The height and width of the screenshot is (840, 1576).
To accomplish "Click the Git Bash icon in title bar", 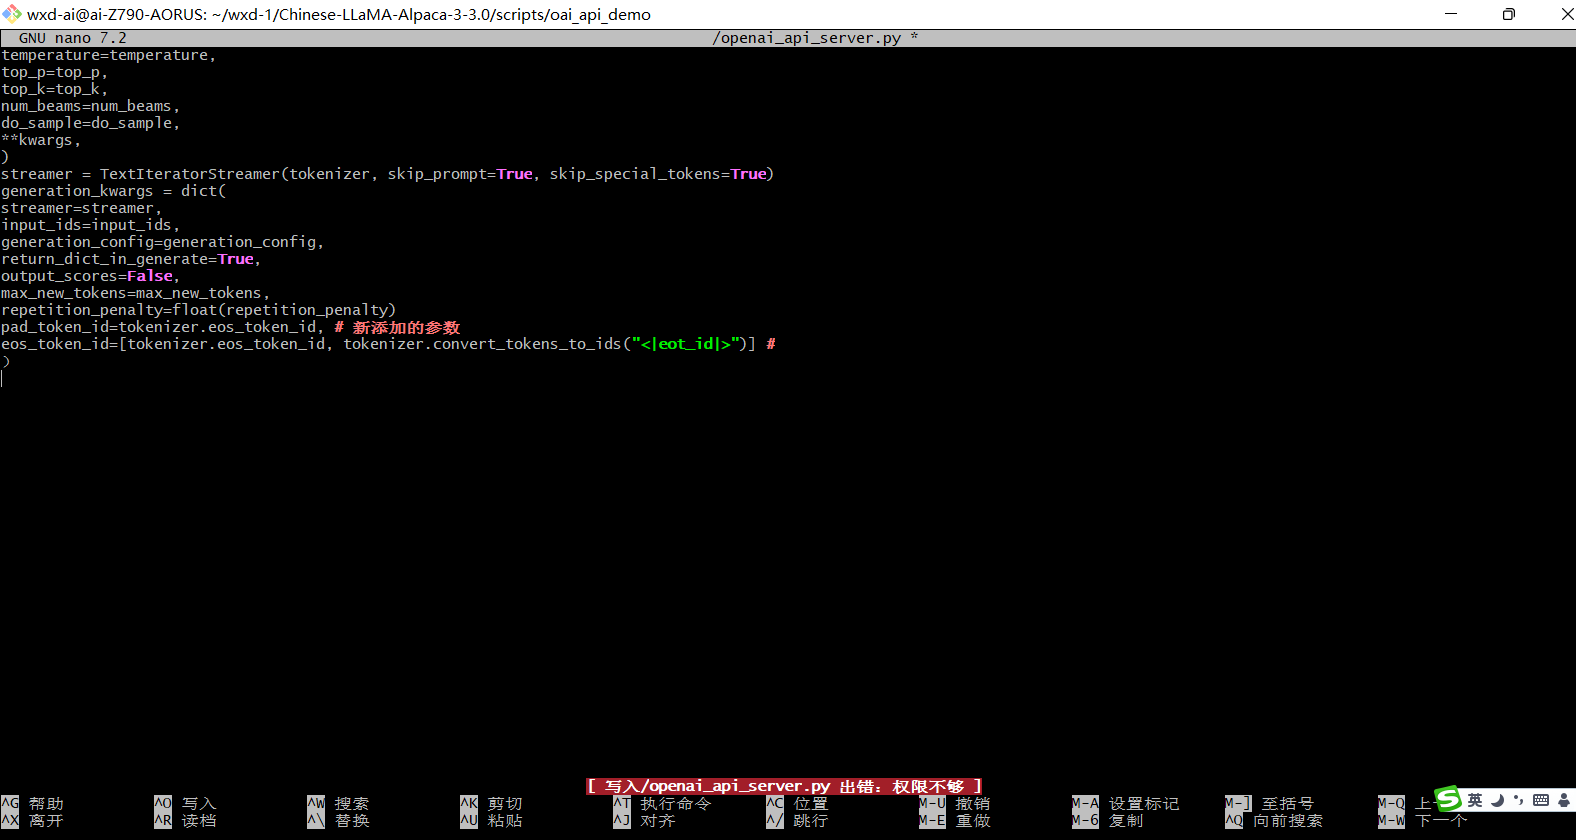I will (x=12, y=14).
